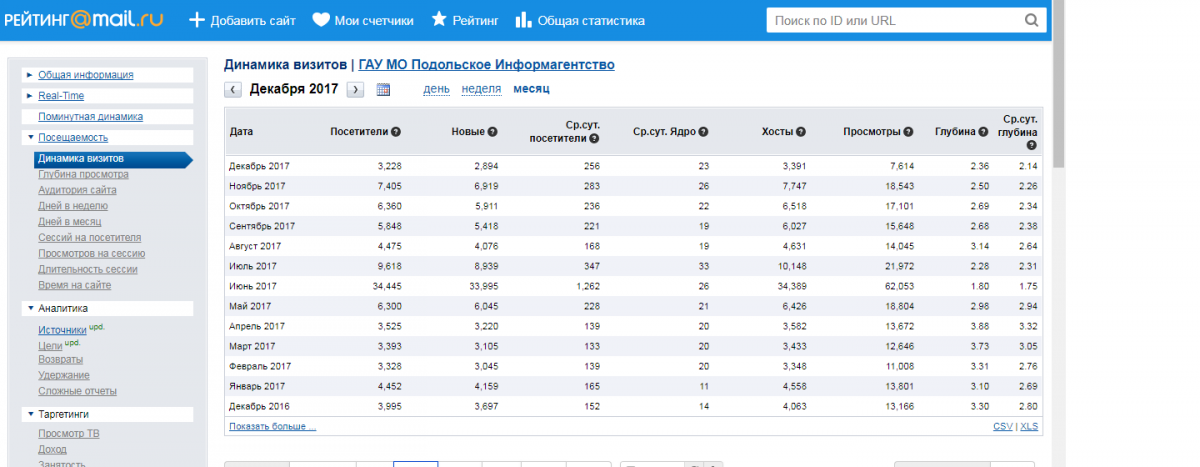Click the search magnifier icon
The image size is (1200, 467).
pyautogui.click(x=1031, y=20)
